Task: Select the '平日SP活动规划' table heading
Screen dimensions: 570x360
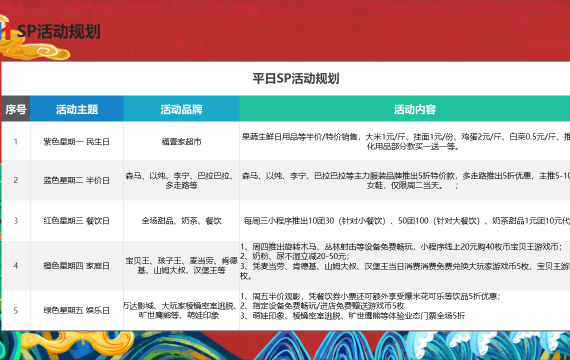Action: point(296,79)
